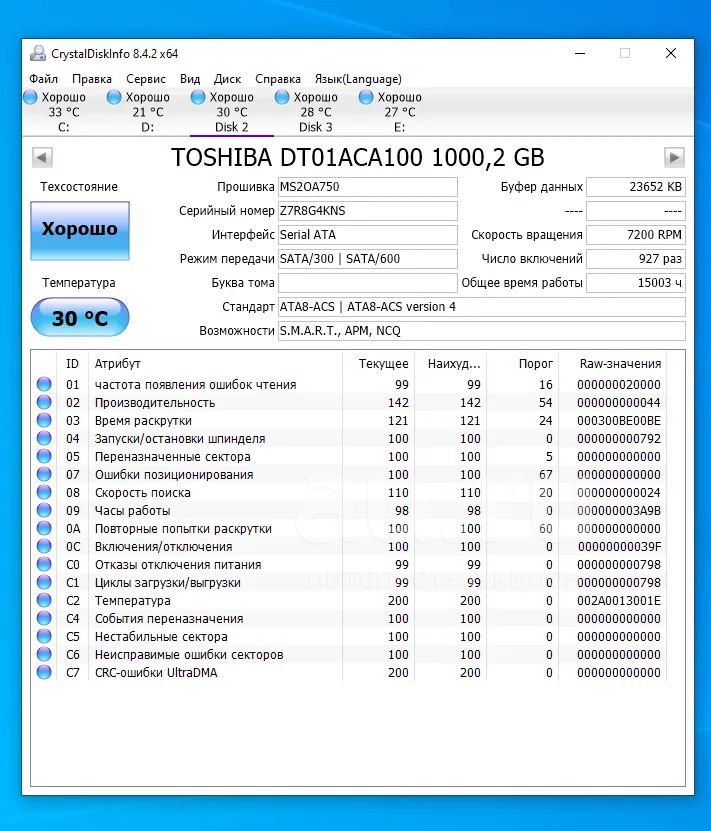
Task: Select the Disk 2 tab showing 30 °C
Action: pyautogui.click(x=232, y=112)
